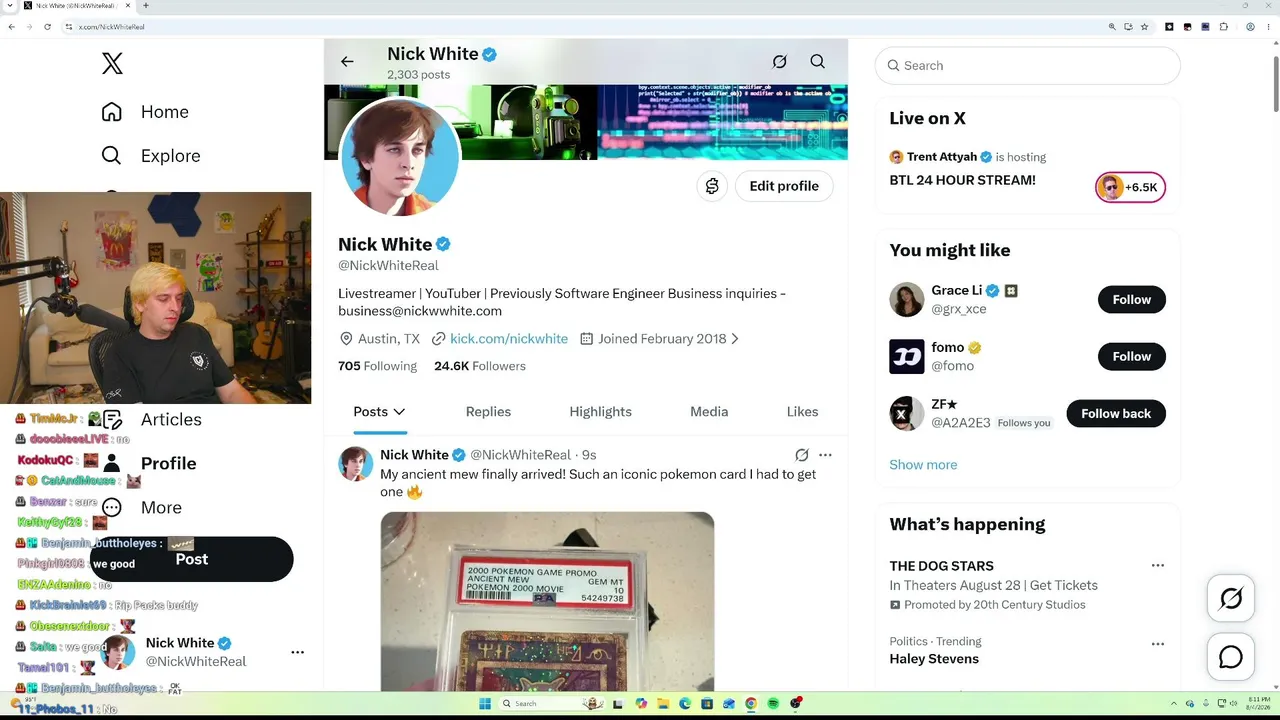Switch to the Replies tab

coord(488,412)
